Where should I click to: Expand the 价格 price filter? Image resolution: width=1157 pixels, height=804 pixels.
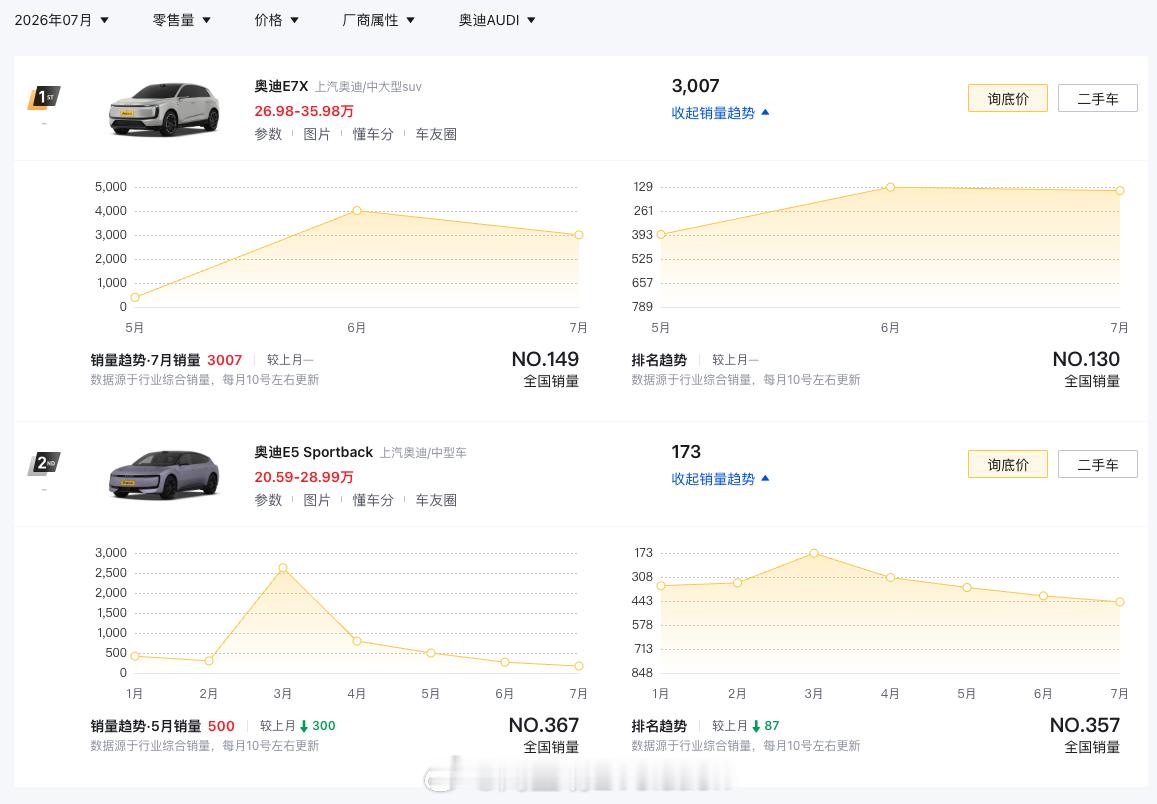(276, 21)
